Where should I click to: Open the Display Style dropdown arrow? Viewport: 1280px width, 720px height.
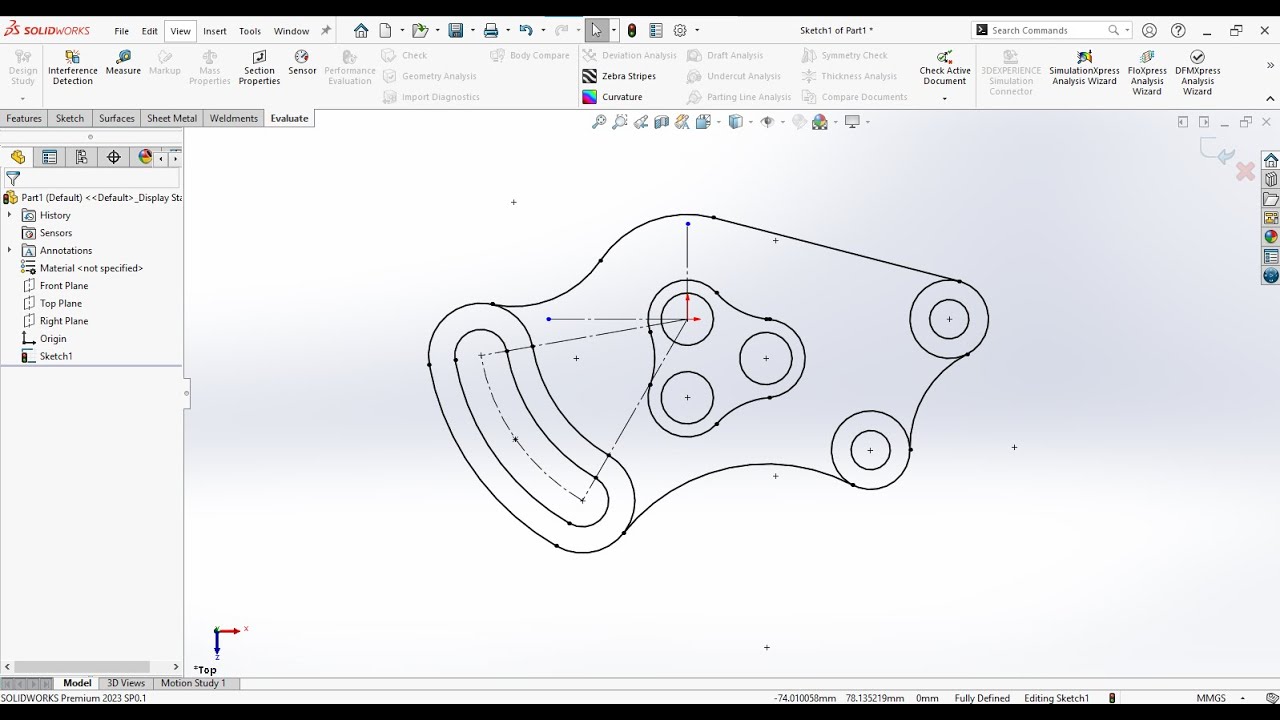click(750, 122)
